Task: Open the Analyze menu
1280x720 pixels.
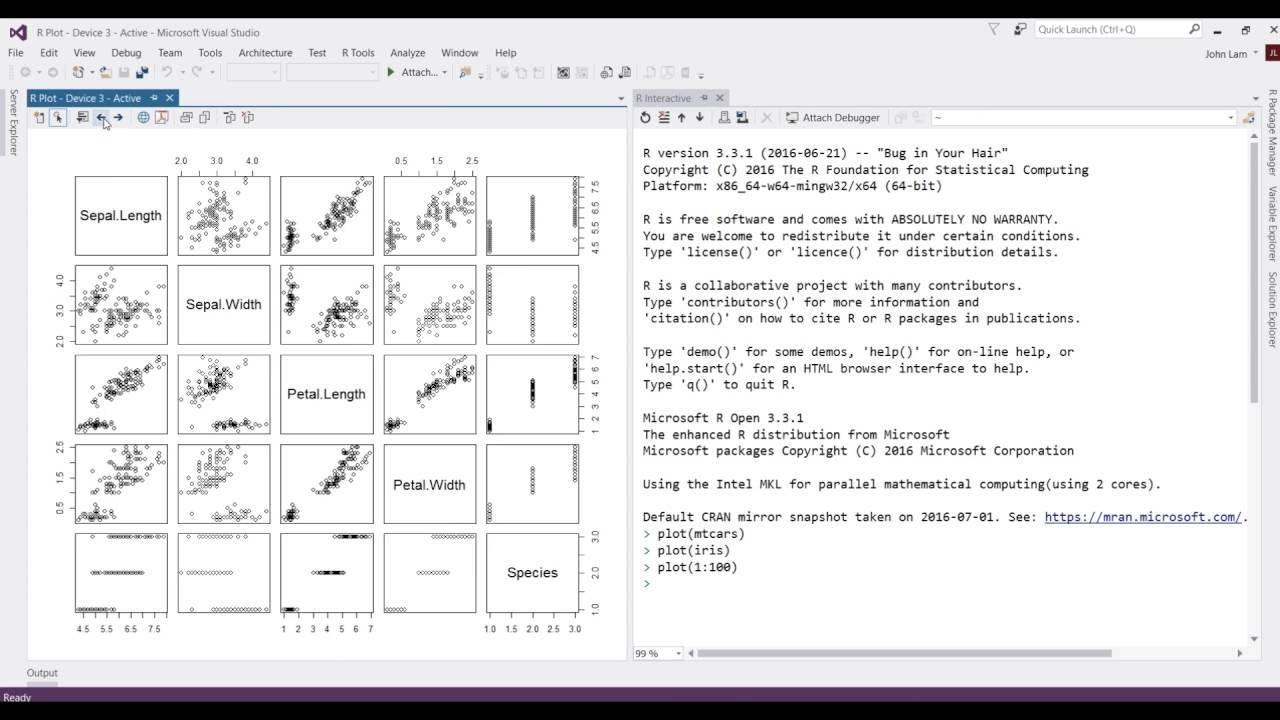Action: (408, 53)
